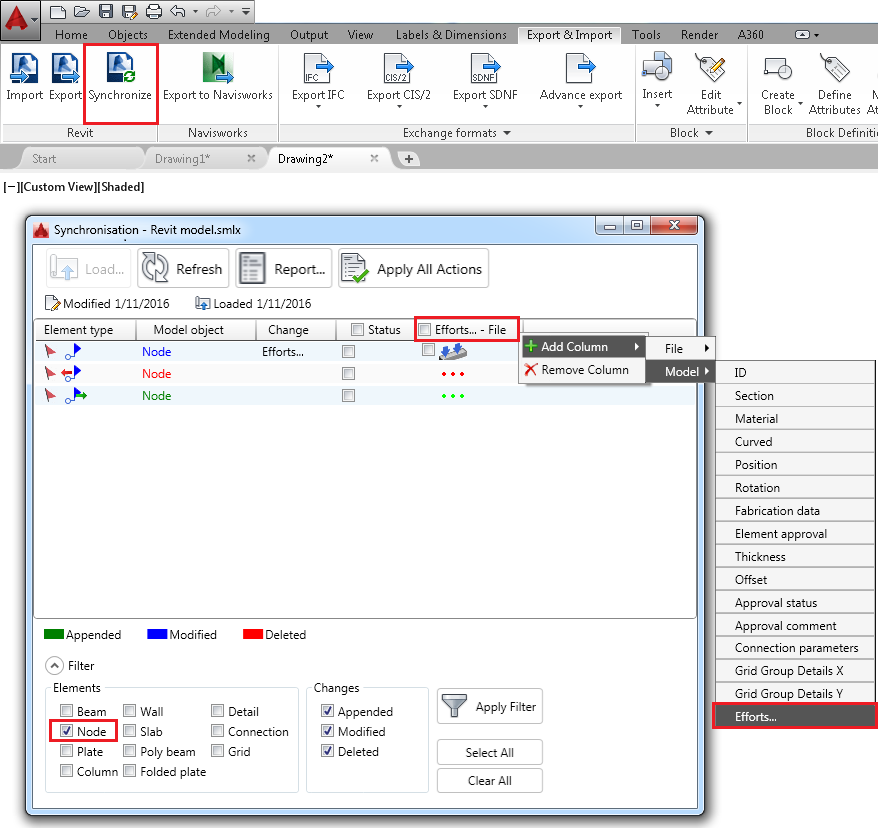Click the Open folder quick access icon
Viewport: 878px width, 828px height.
coord(82,11)
